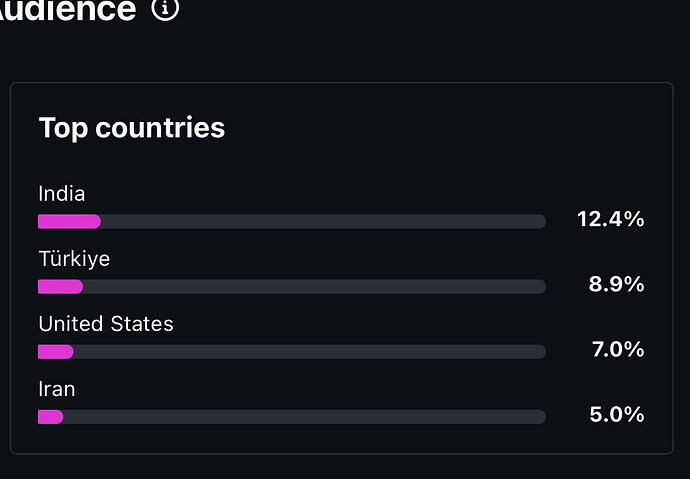Click the Iran country label
This screenshot has height=479, width=690.
[x=57, y=389]
